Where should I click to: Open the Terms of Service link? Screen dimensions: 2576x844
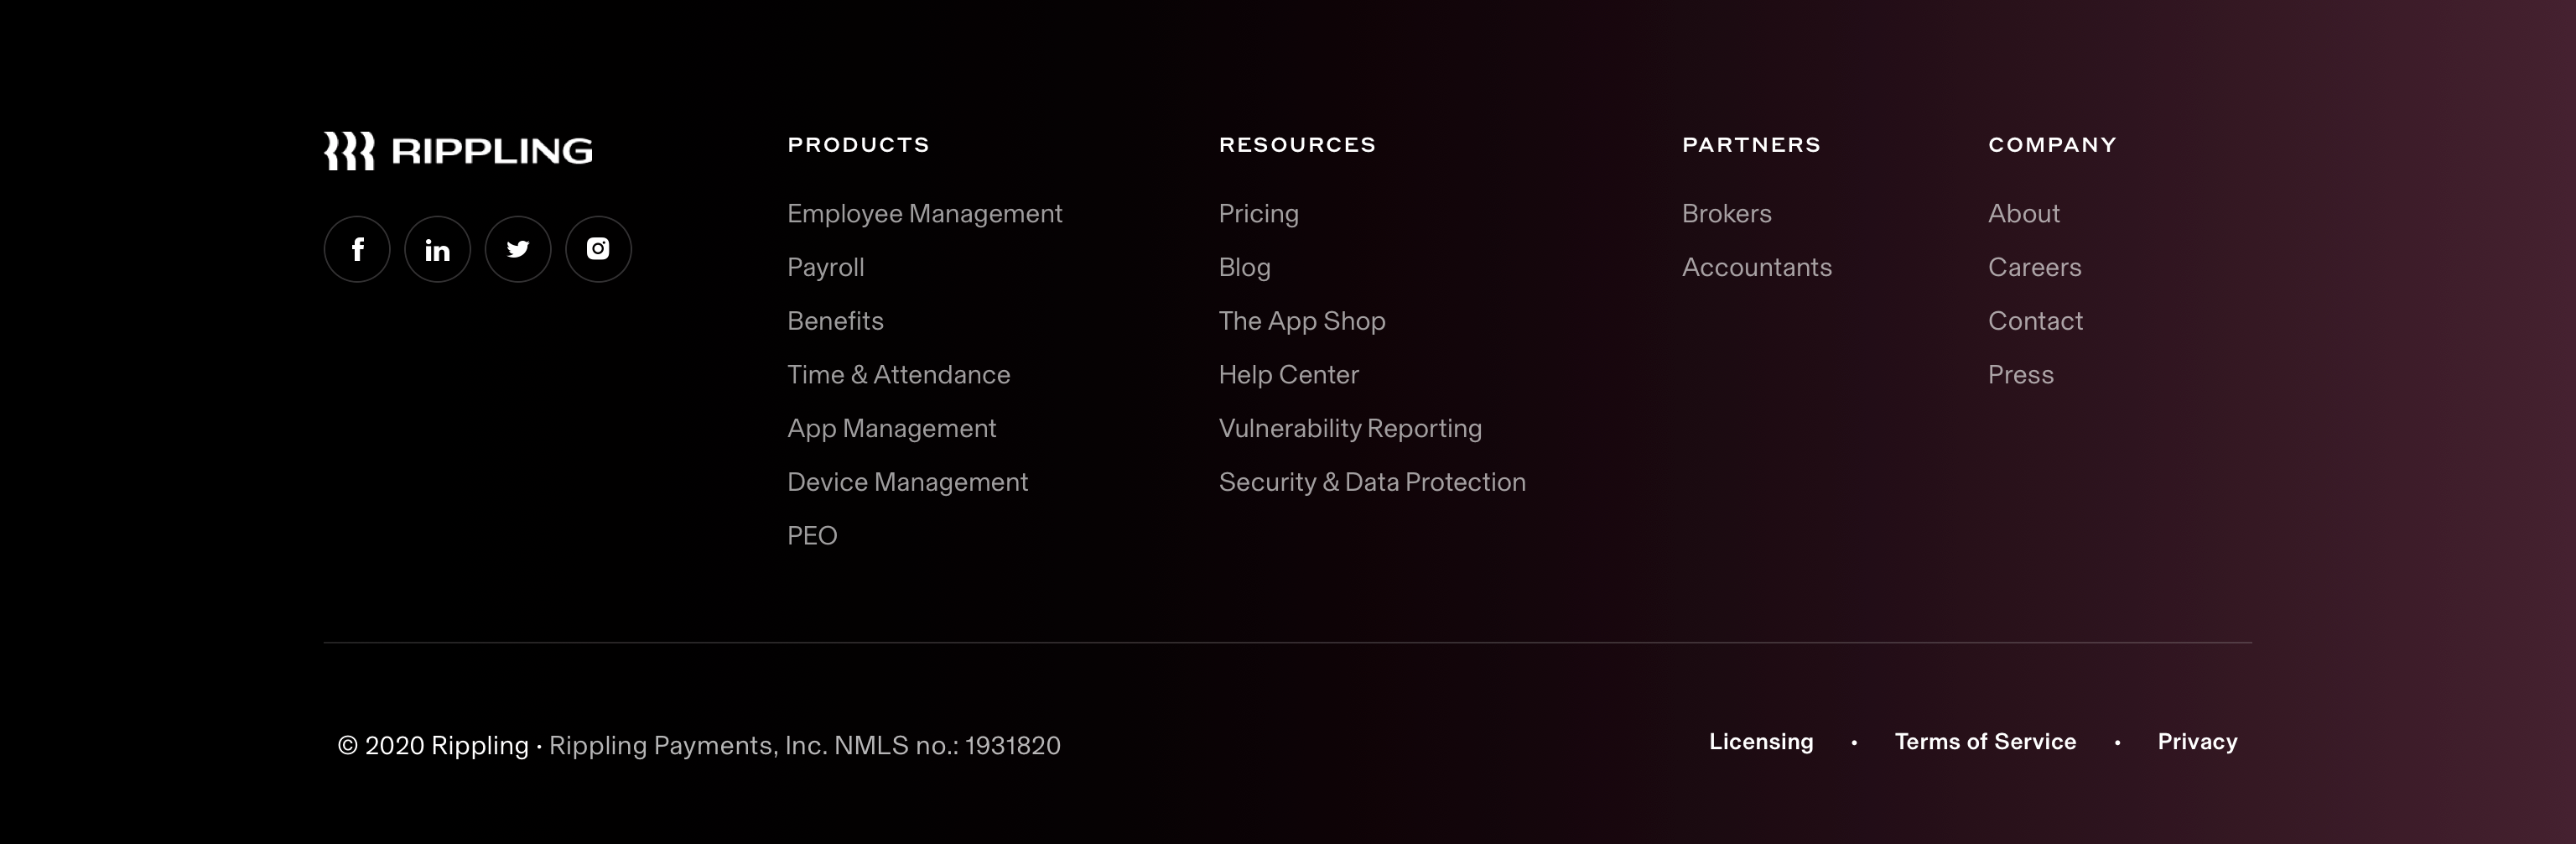pos(1985,742)
